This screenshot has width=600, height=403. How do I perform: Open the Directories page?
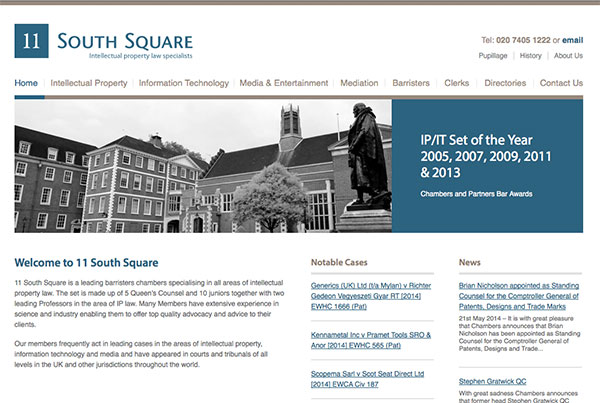coord(505,83)
